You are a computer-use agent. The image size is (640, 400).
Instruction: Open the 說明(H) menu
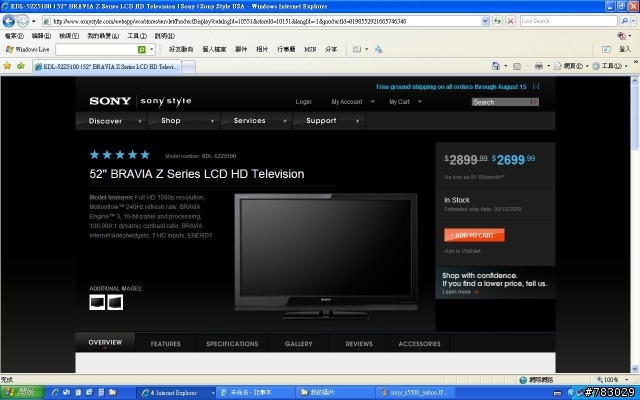[x=164, y=36]
